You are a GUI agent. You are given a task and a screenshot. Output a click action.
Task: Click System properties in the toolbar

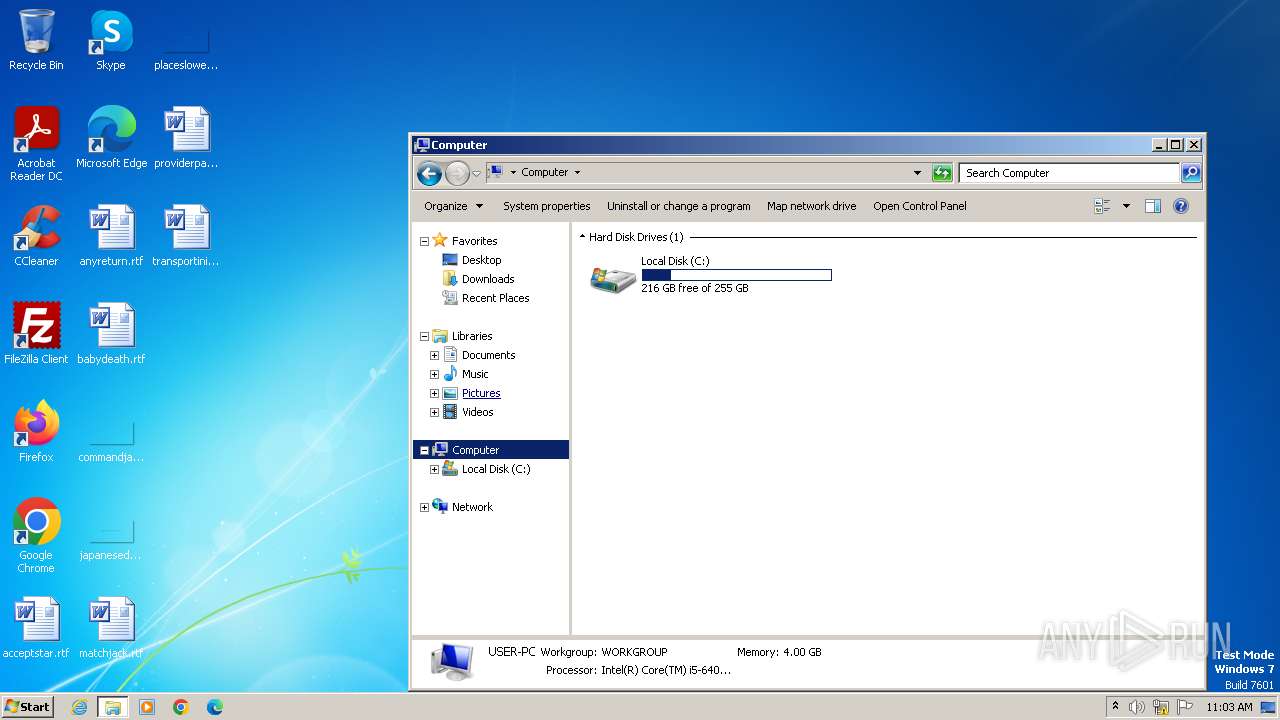tap(546, 206)
